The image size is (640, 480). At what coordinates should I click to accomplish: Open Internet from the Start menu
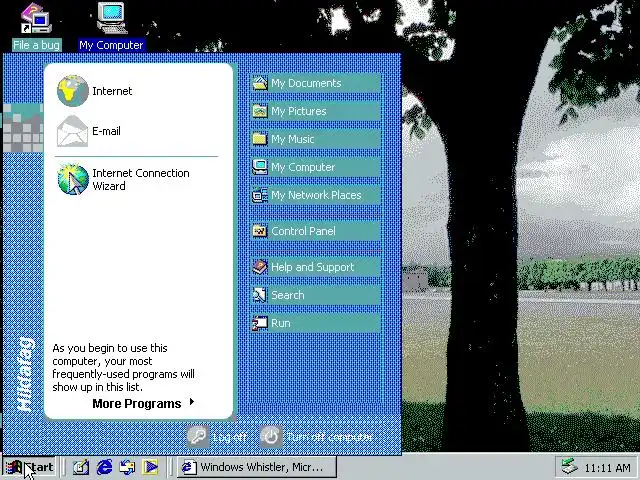click(137, 91)
